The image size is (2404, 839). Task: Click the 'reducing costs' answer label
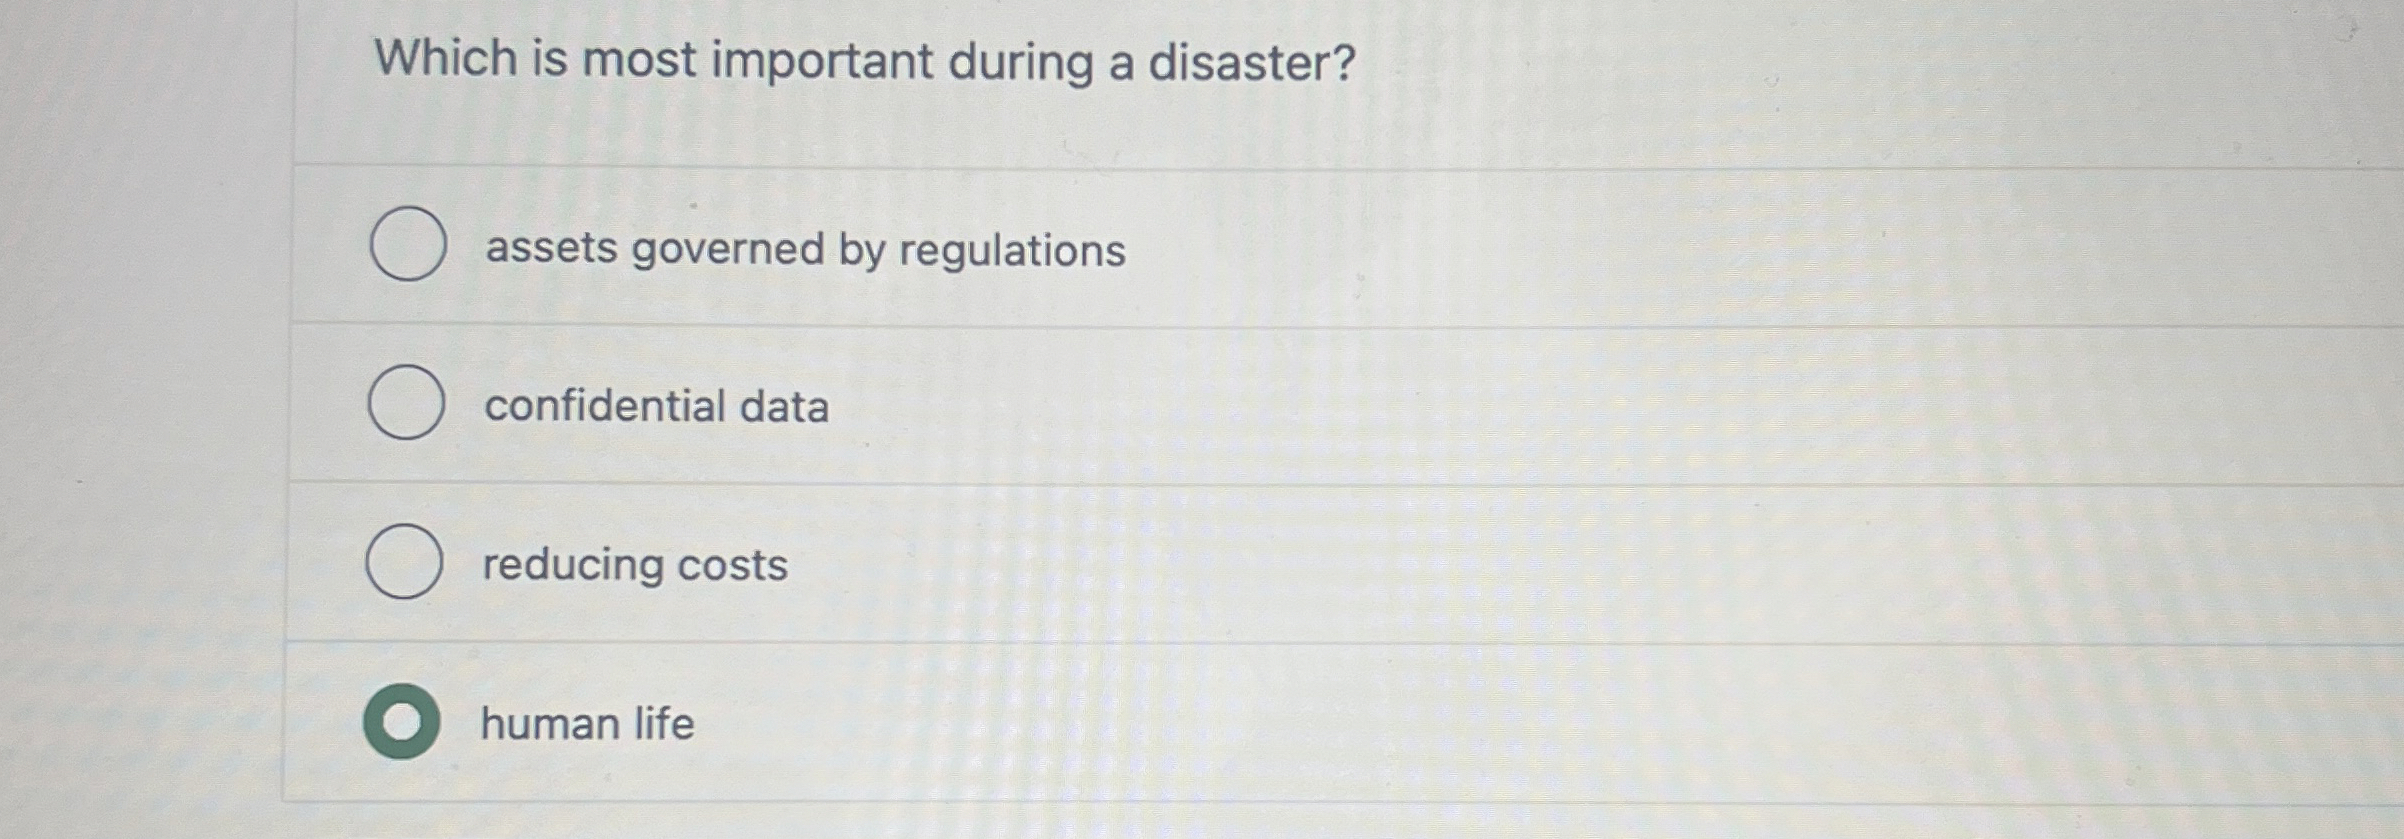635,566
